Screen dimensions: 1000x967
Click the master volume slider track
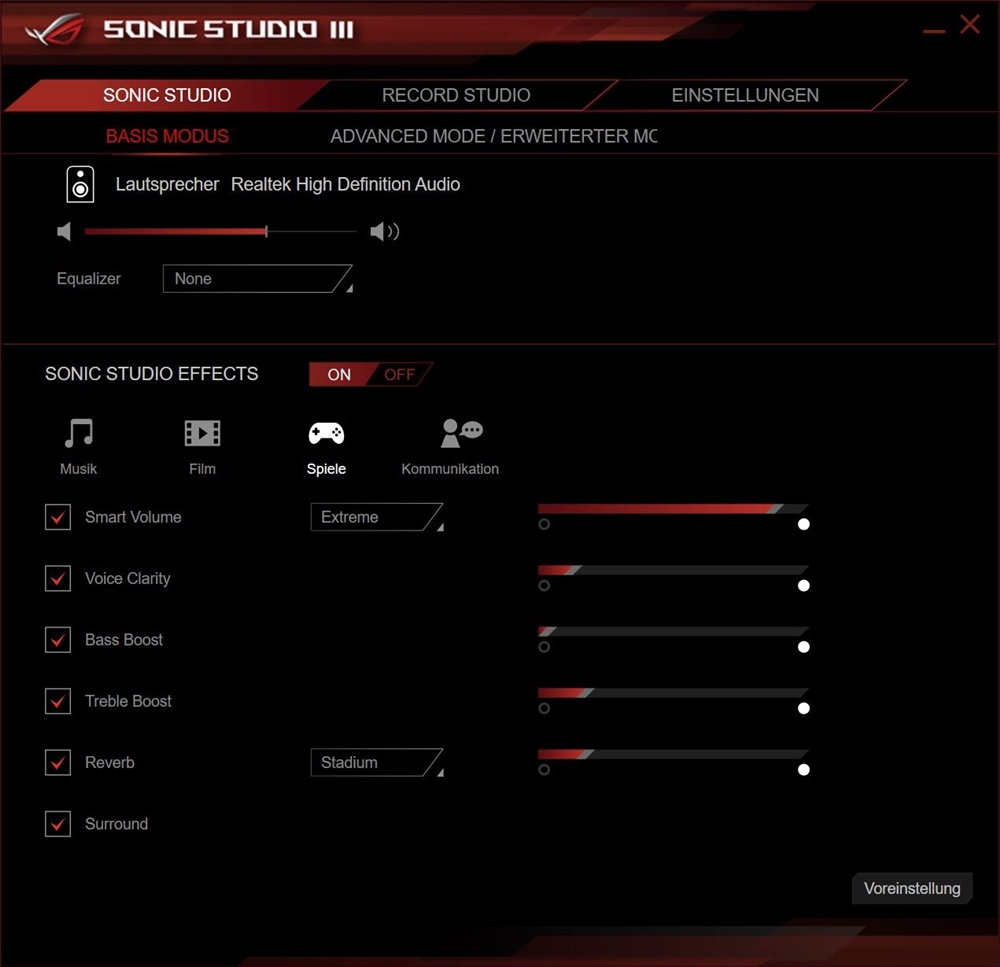220,232
